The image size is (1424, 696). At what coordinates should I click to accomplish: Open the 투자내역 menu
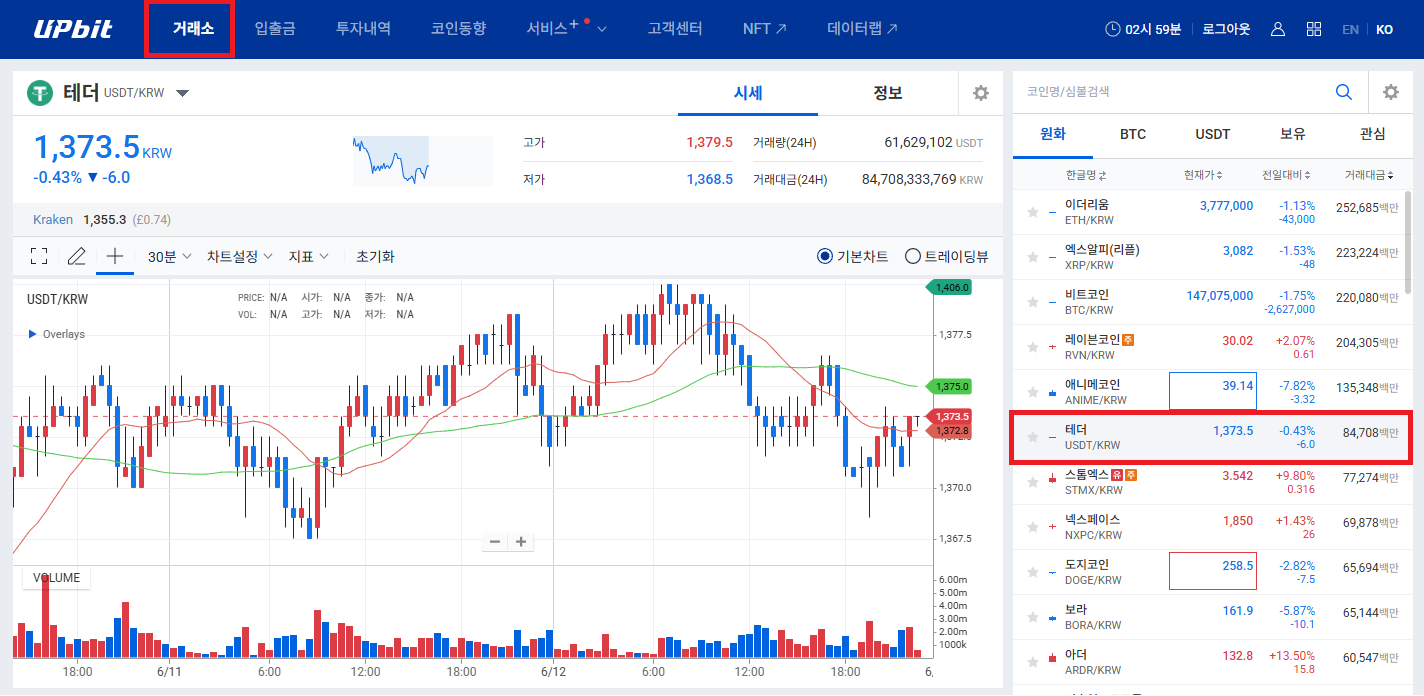click(x=363, y=28)
